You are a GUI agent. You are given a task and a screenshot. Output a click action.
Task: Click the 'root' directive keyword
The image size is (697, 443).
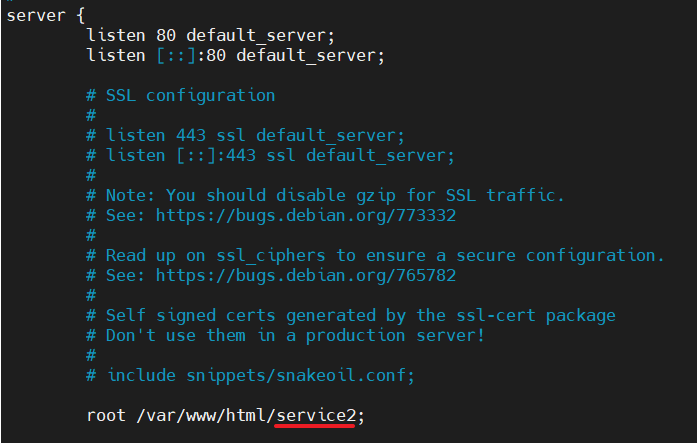(x=106, y=416)
